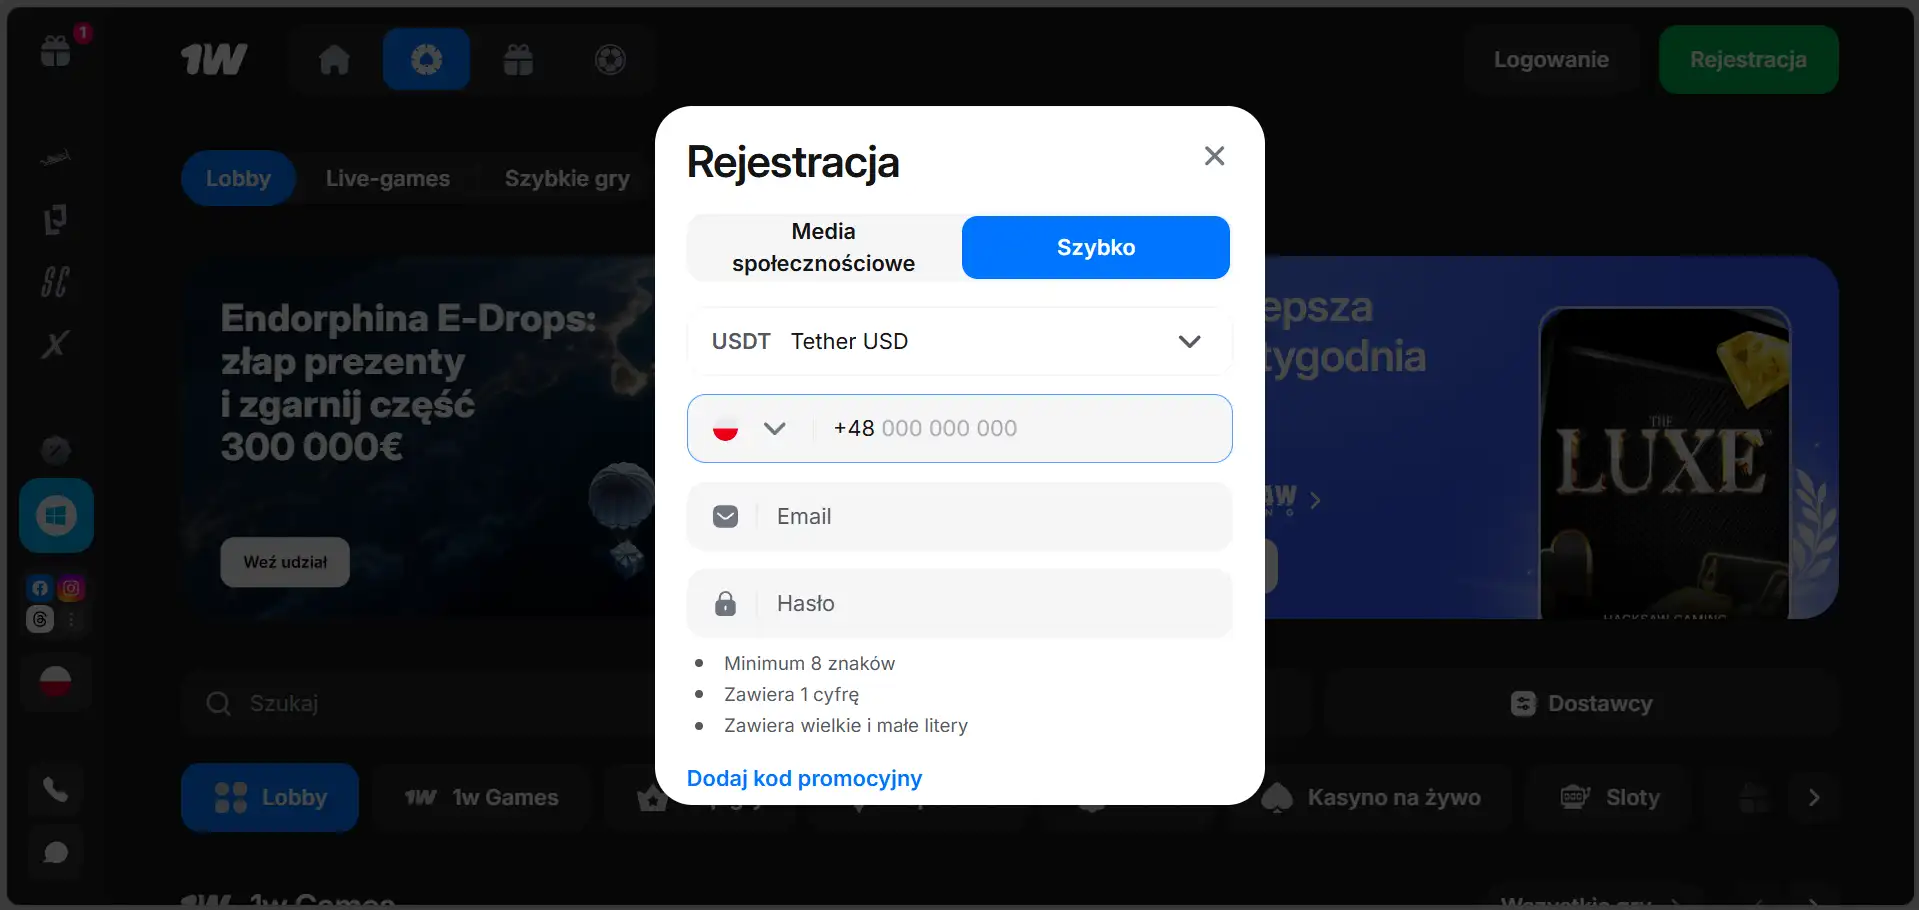Expand the USDT Tether USD currency dropdown
Screen dimensions: 1919x910
click(x=960, y=341)
